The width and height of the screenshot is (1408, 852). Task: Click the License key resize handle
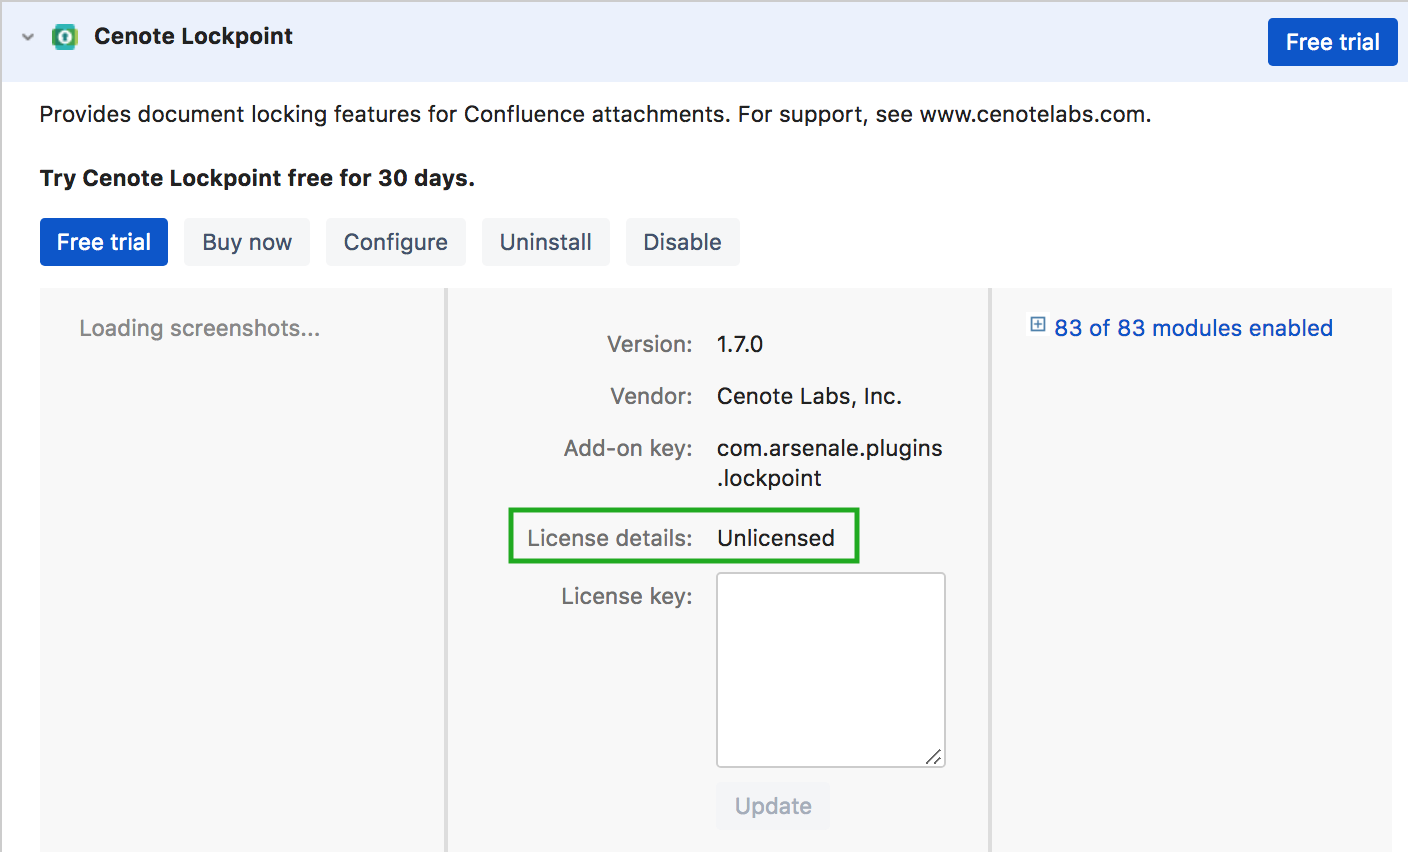934,757
